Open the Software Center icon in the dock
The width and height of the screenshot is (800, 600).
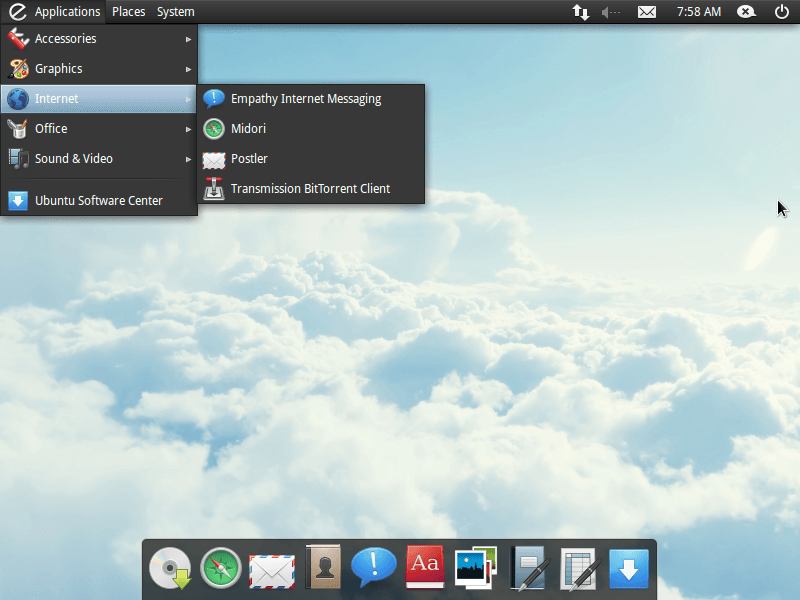629,569
